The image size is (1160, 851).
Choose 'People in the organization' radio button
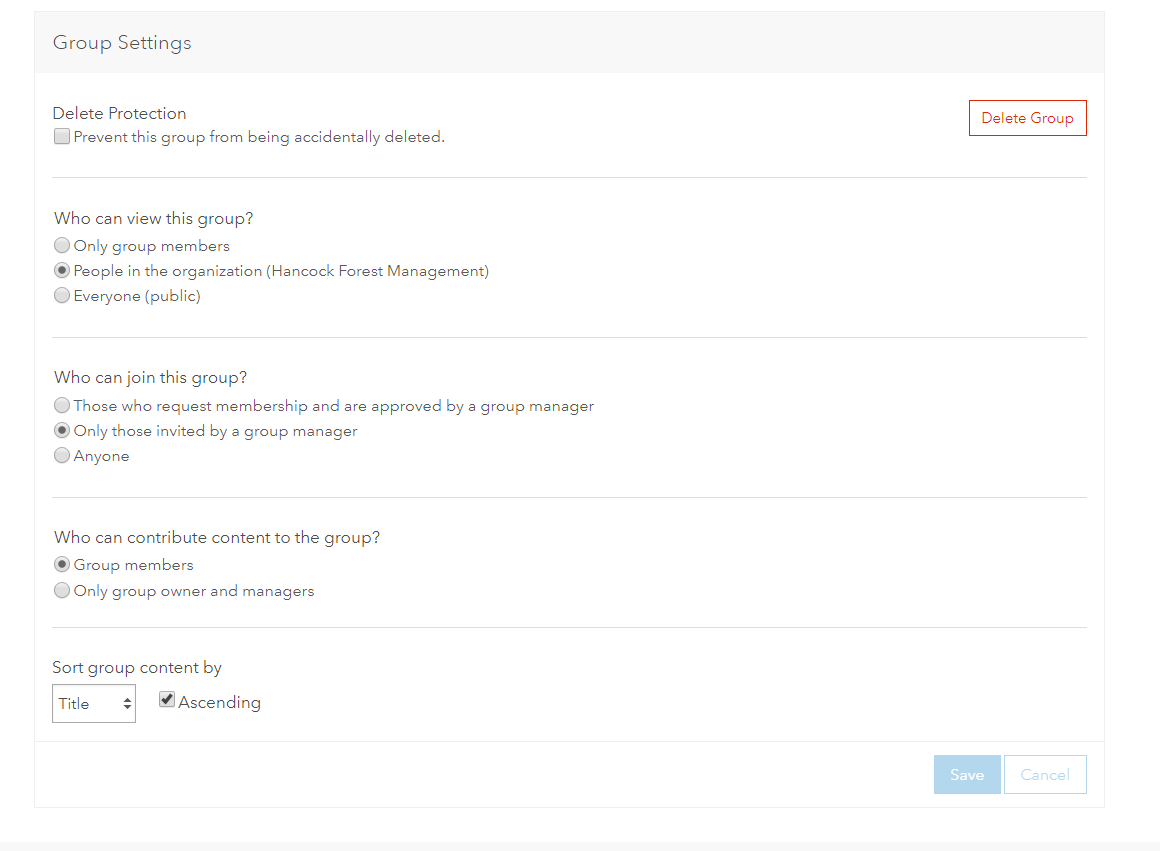(x=62, y=270)
